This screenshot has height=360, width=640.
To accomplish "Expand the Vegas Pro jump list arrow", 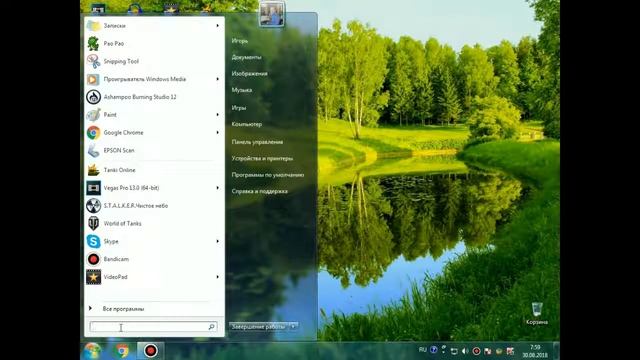I will [x=218, y=188].
